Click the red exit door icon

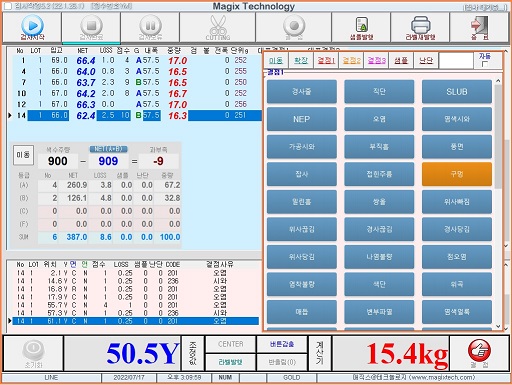coord(480,24)
